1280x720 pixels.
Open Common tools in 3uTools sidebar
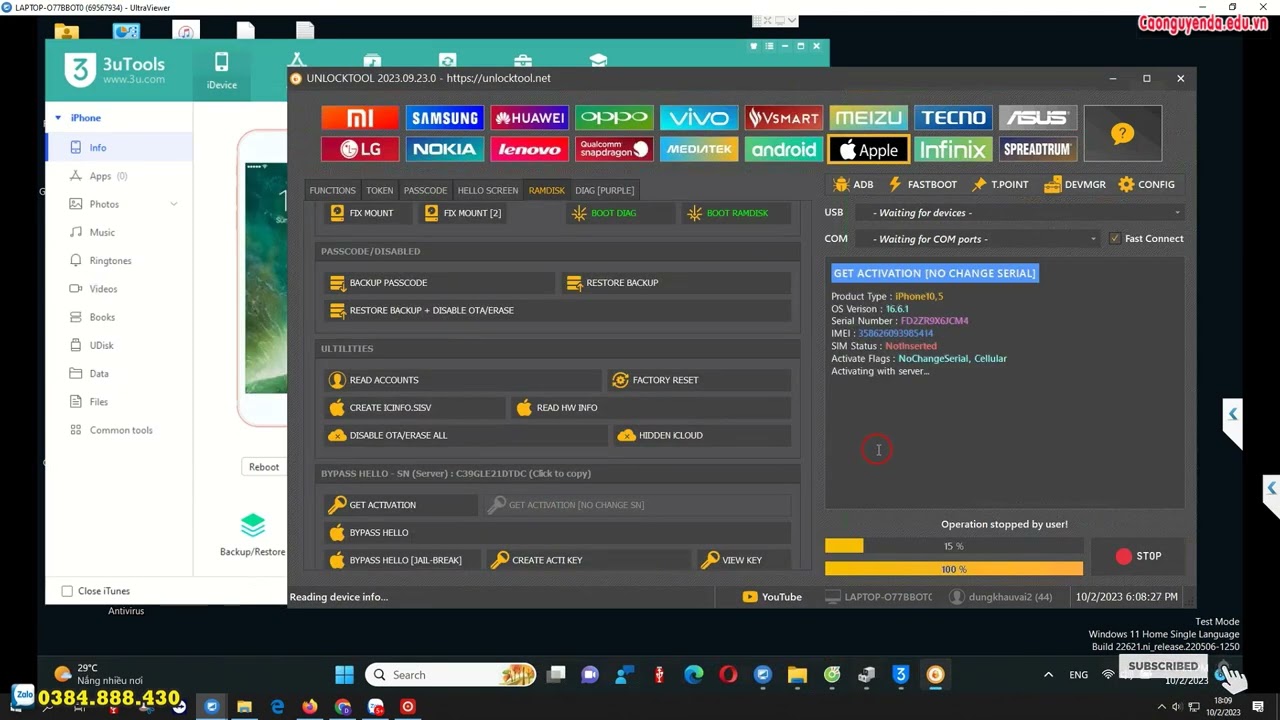coord(119,430)
